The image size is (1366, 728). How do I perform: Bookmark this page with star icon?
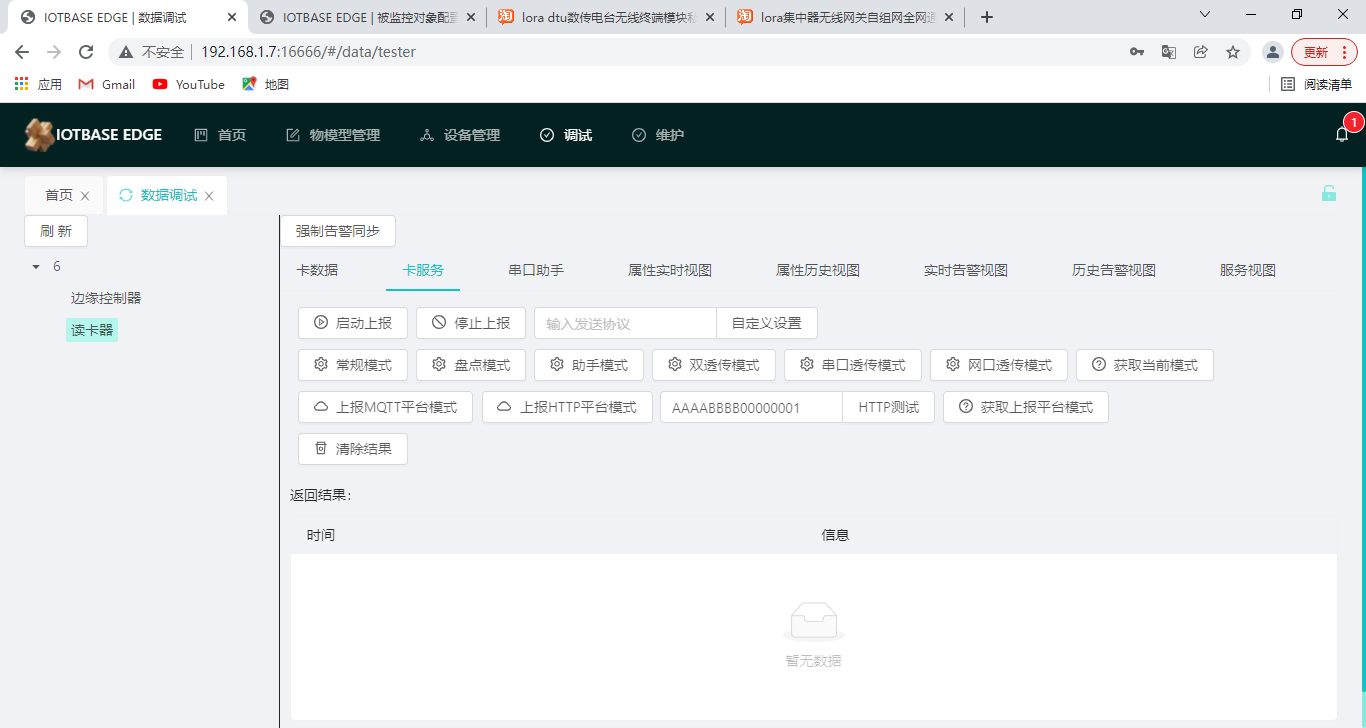tap(1233, 52)
